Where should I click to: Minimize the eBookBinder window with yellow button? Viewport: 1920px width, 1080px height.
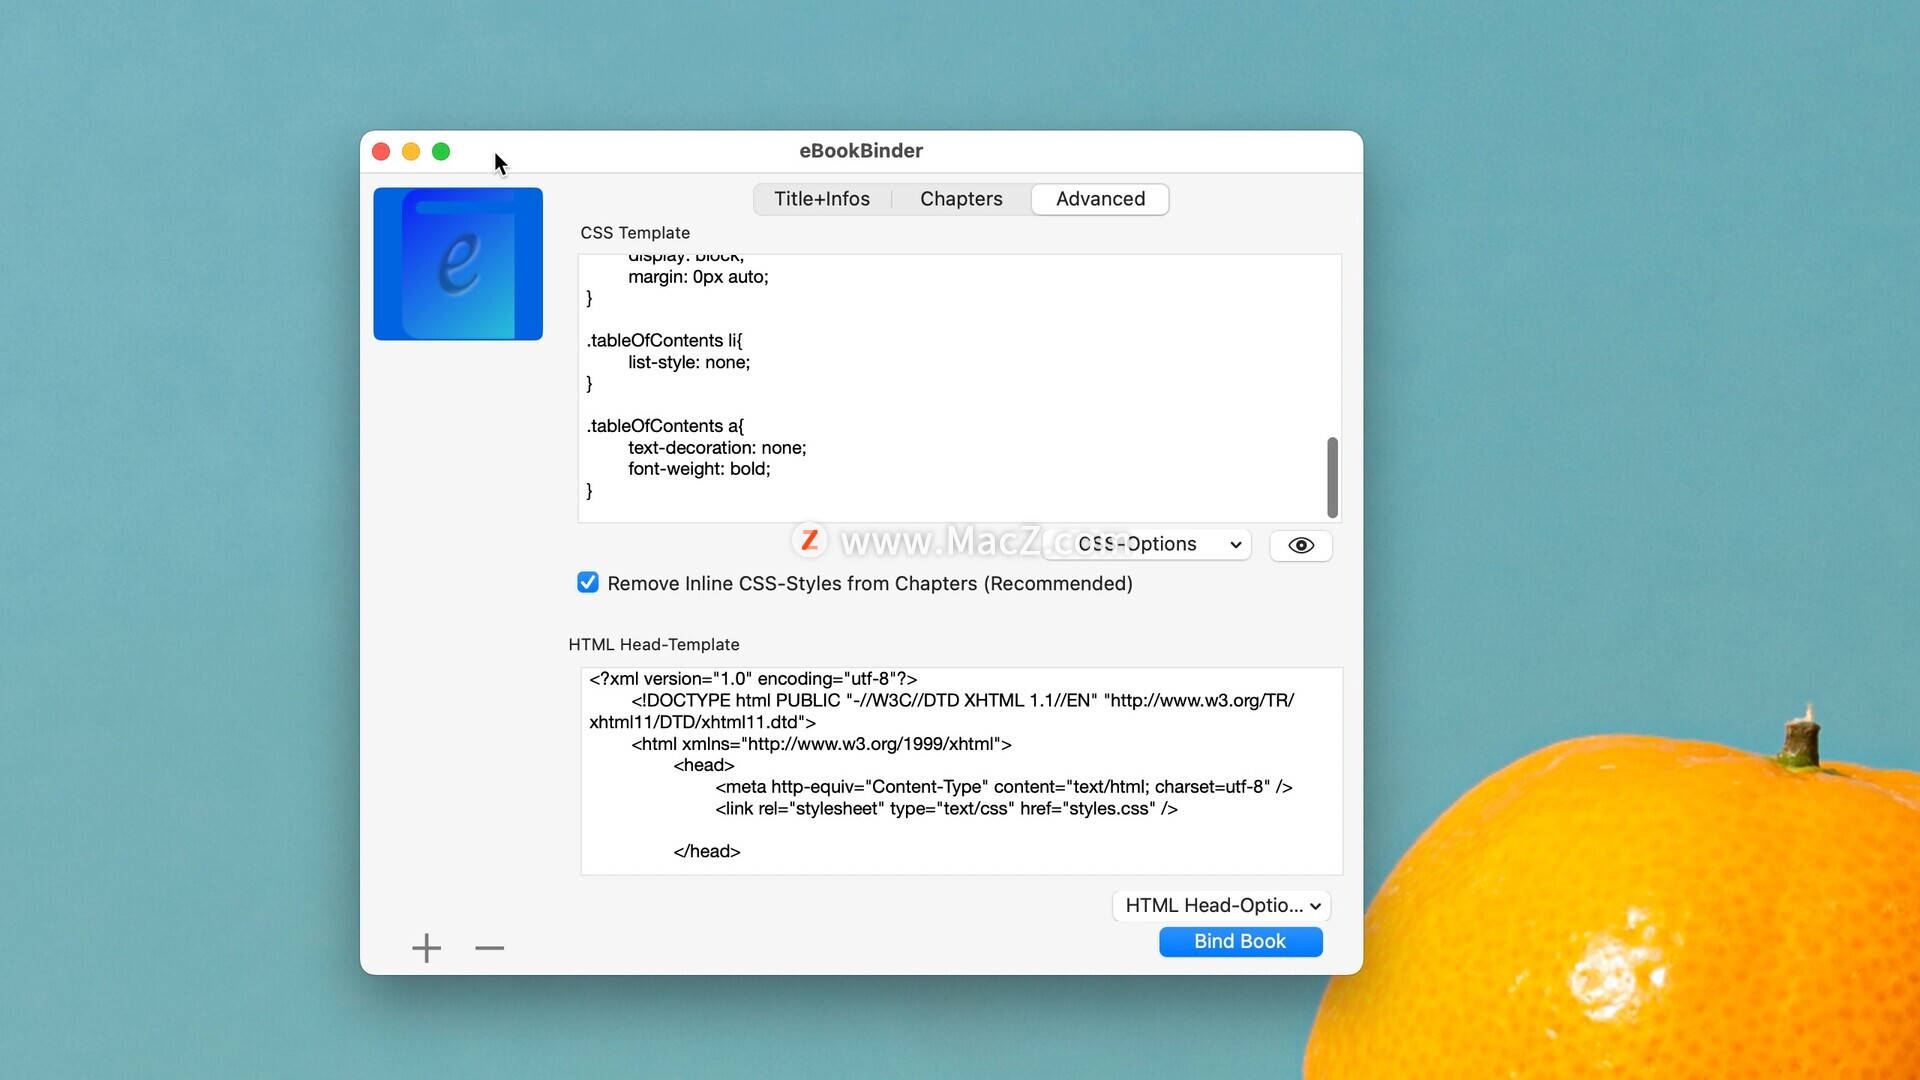pyautogui.click(x=411, y=151)
